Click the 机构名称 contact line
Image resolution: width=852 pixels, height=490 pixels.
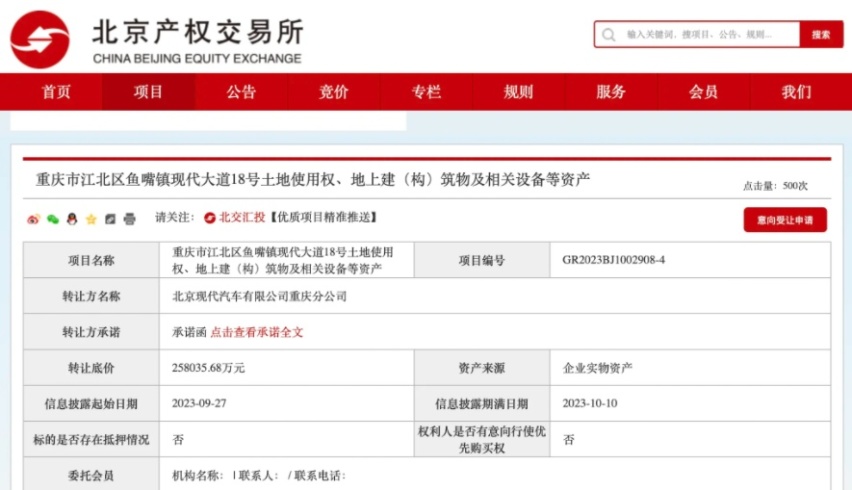point(259,475)
